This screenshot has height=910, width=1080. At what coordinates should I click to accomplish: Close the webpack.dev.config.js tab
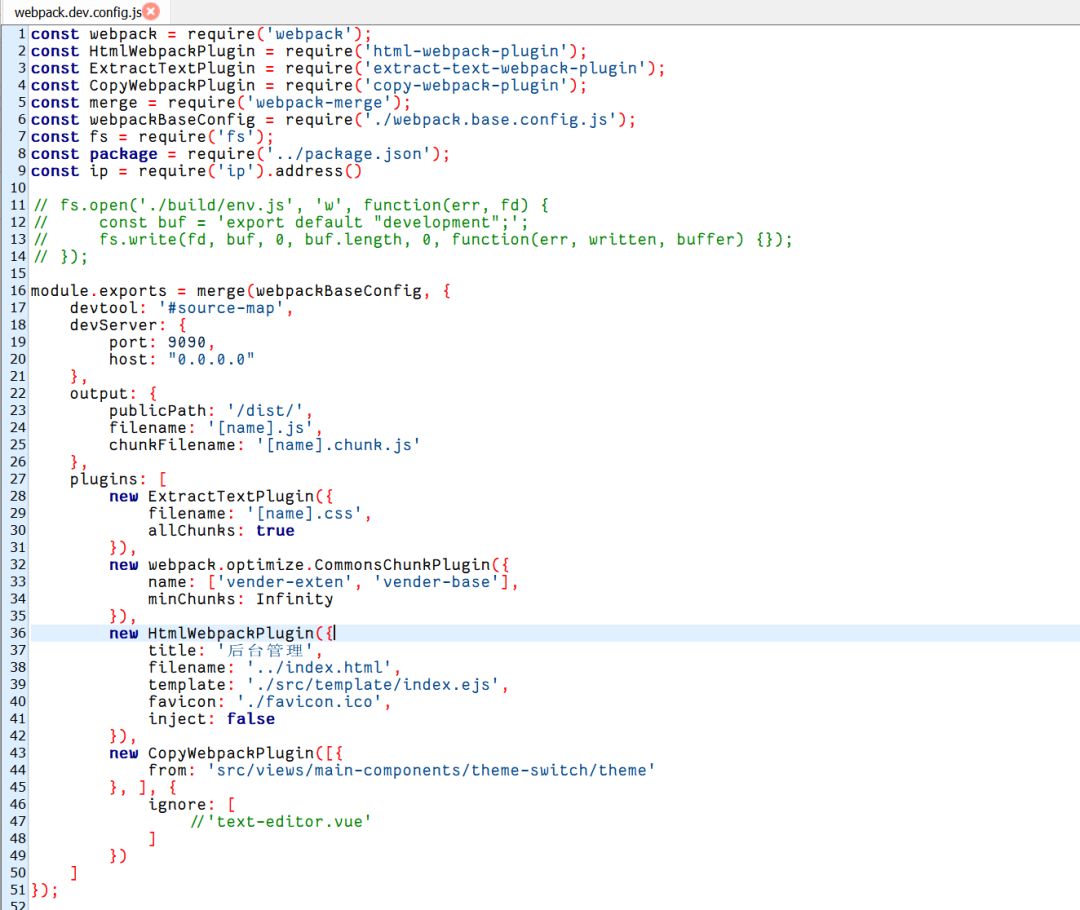point(151,12)
